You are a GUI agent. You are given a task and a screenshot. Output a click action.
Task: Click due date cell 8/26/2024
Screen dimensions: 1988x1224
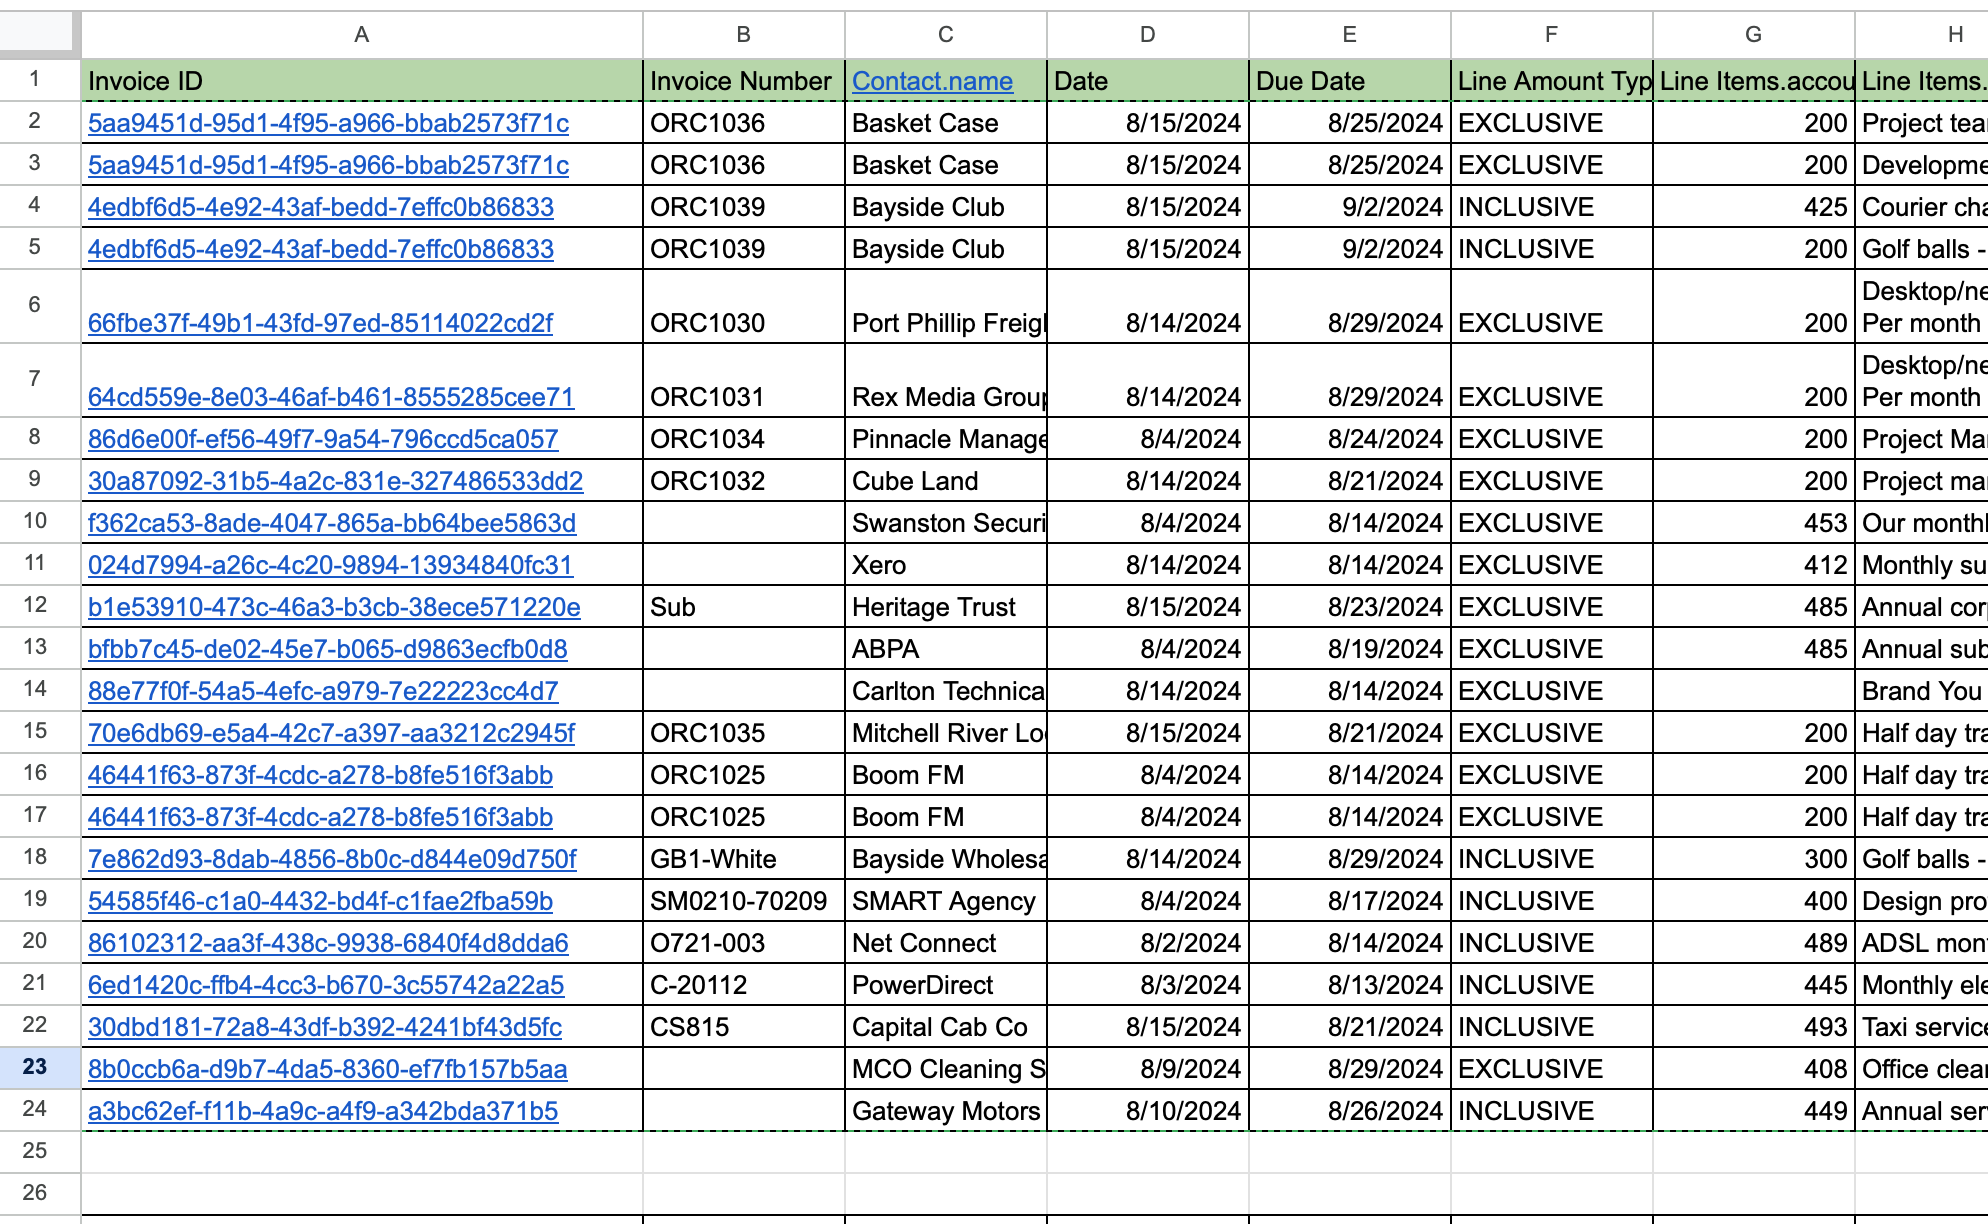pos(1349,1111)
